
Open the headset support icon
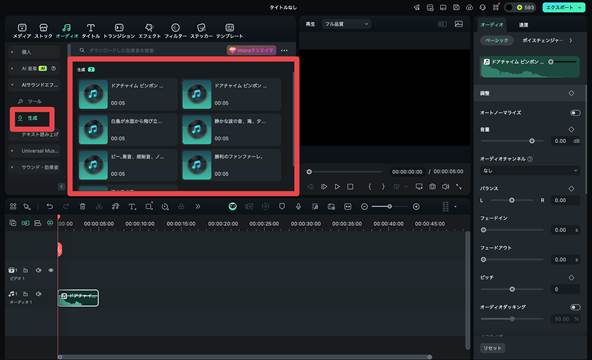(483, 7)
